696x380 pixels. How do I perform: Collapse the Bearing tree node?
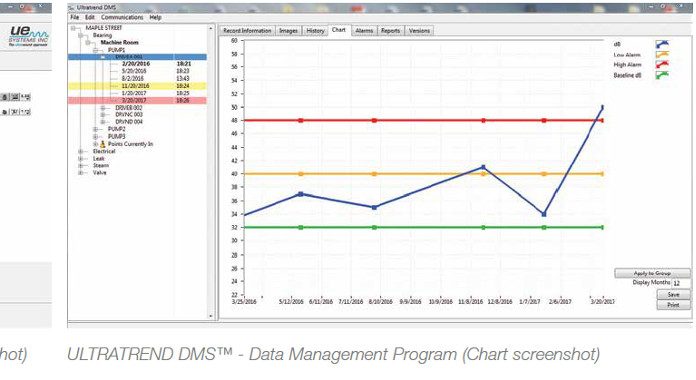tap(81, 35)
